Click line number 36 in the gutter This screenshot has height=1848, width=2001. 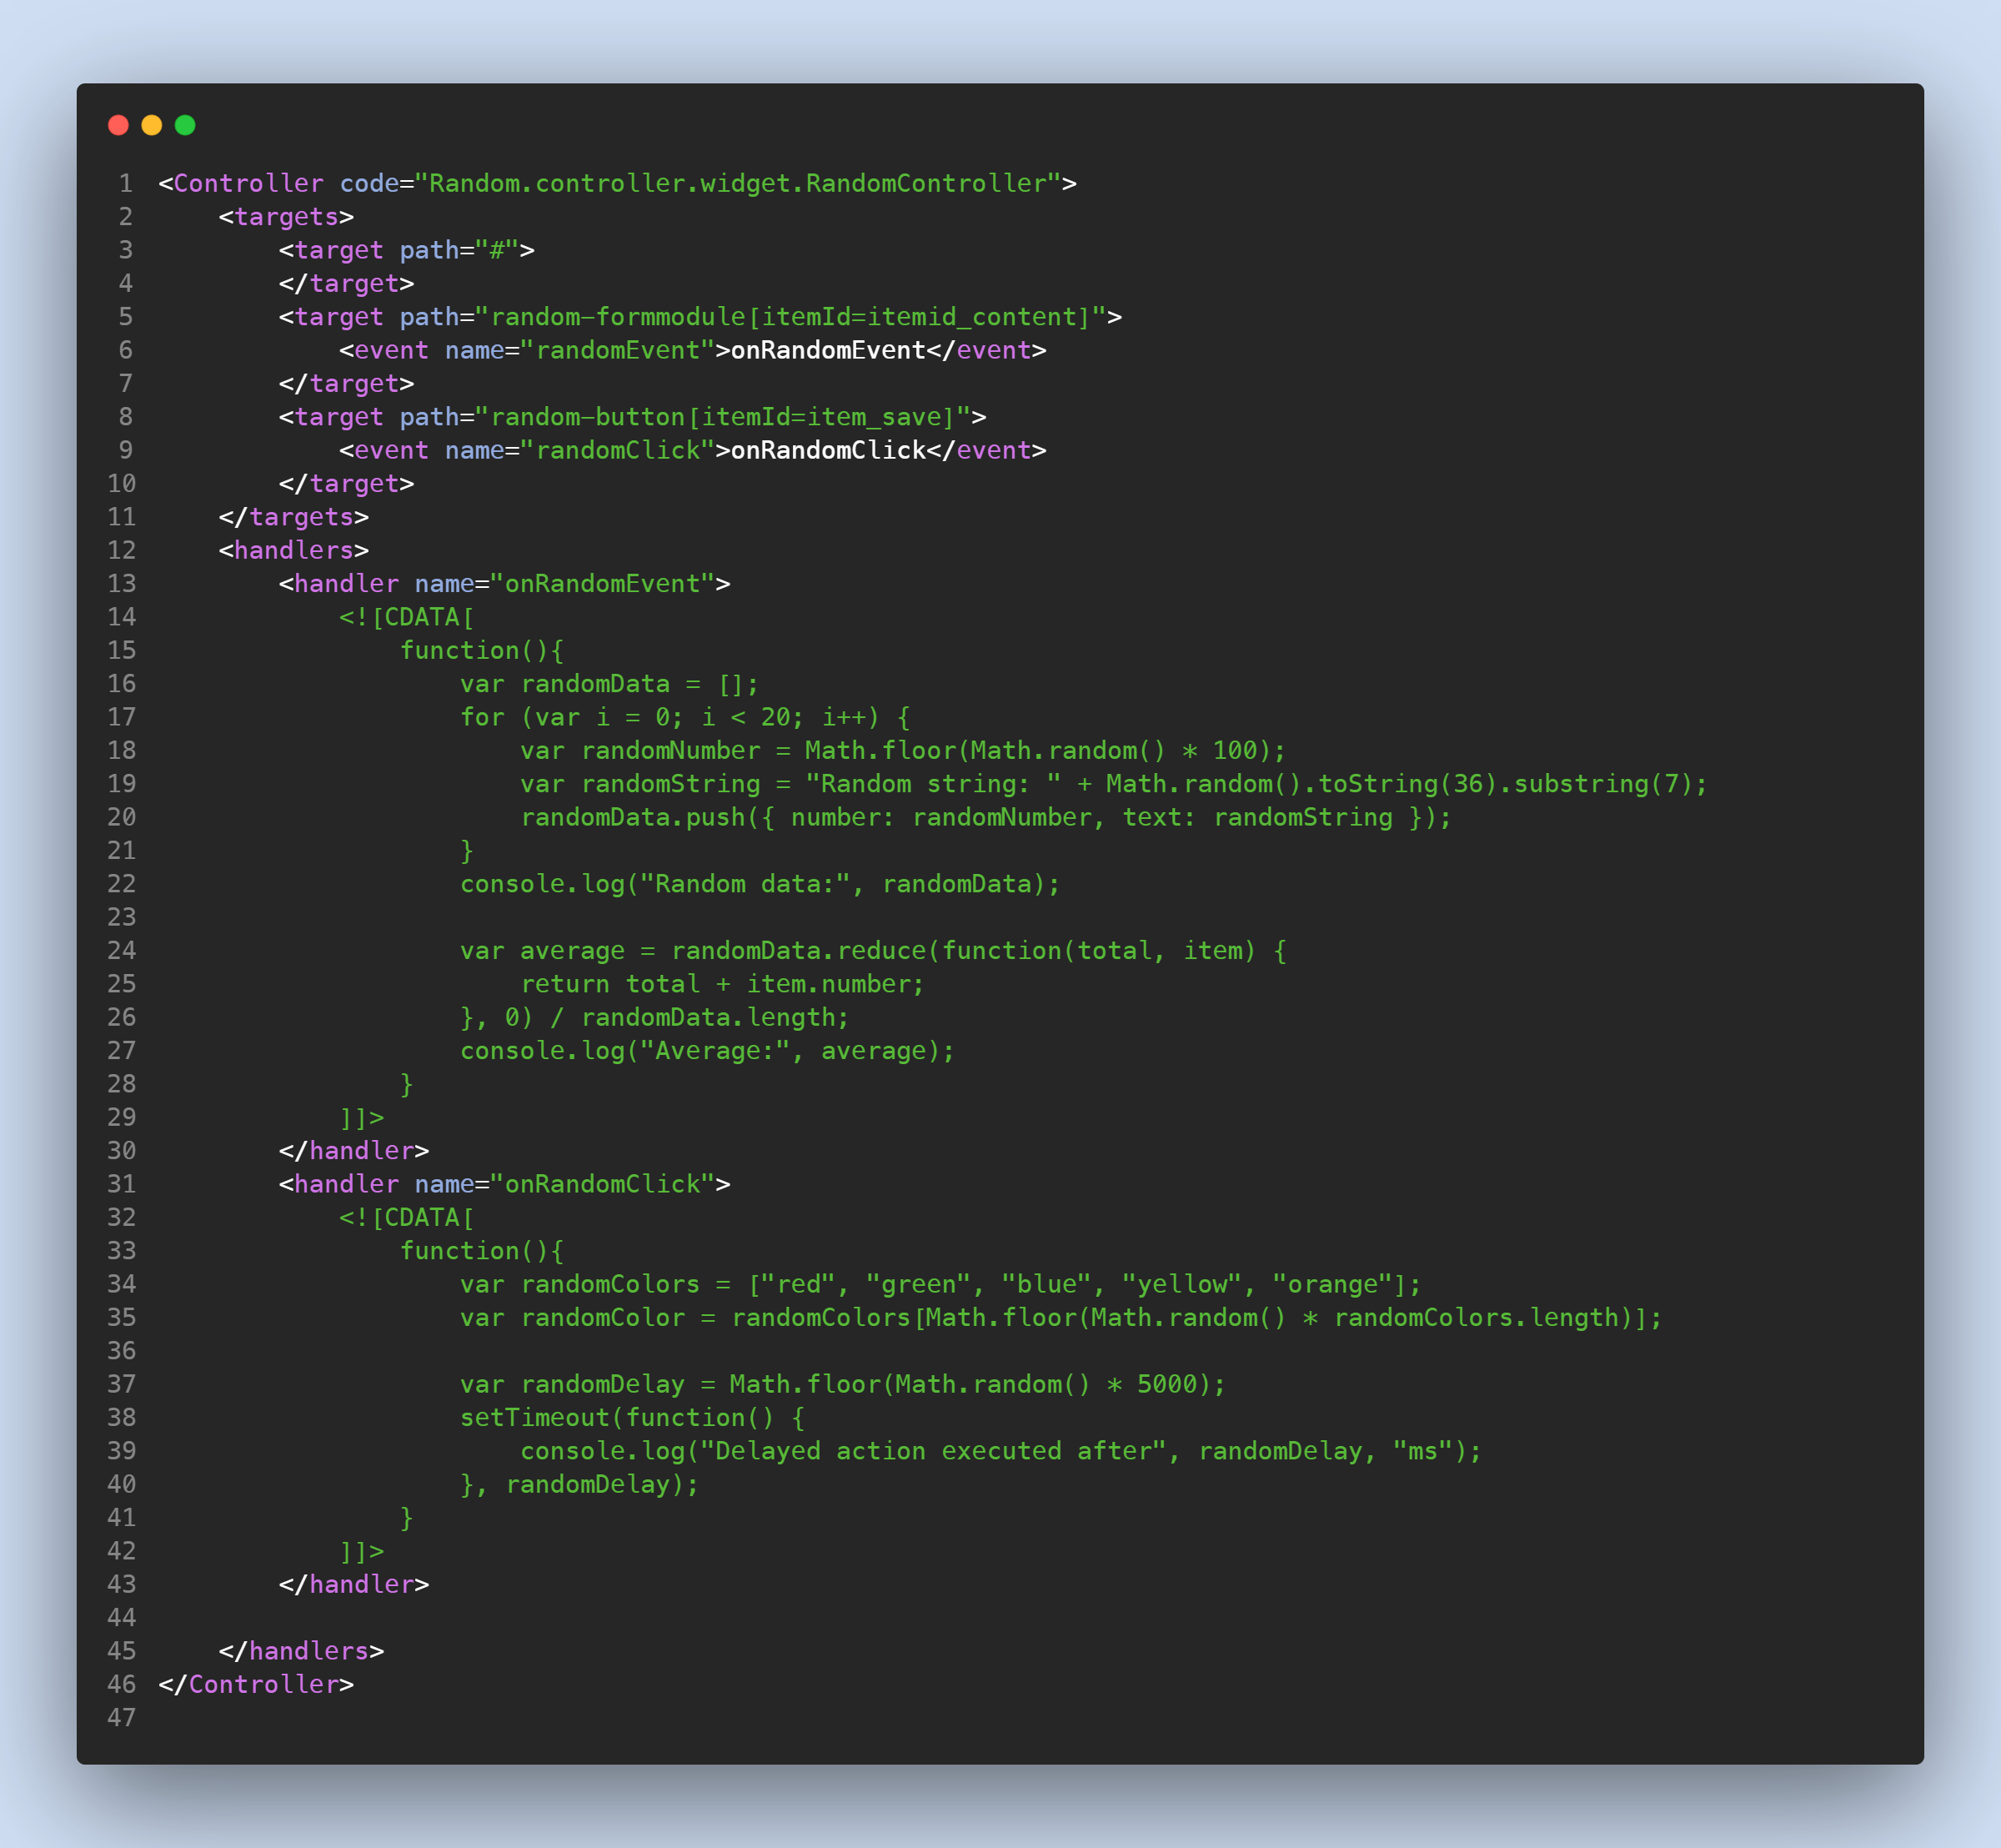pos(121,1351)
